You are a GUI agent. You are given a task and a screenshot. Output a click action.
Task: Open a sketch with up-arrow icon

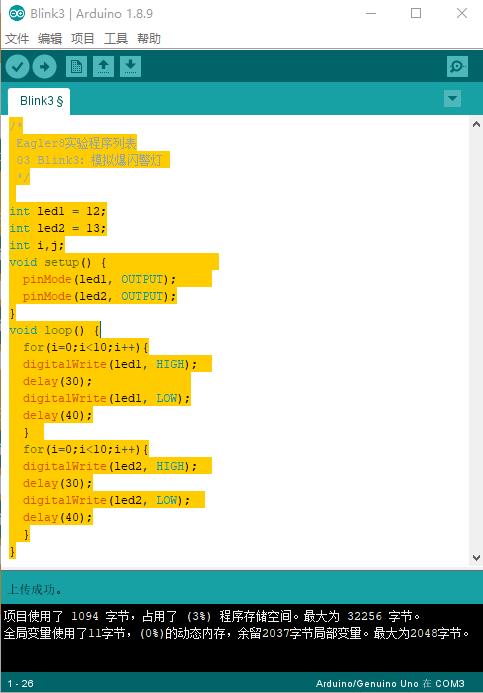(x=103, y=67)
